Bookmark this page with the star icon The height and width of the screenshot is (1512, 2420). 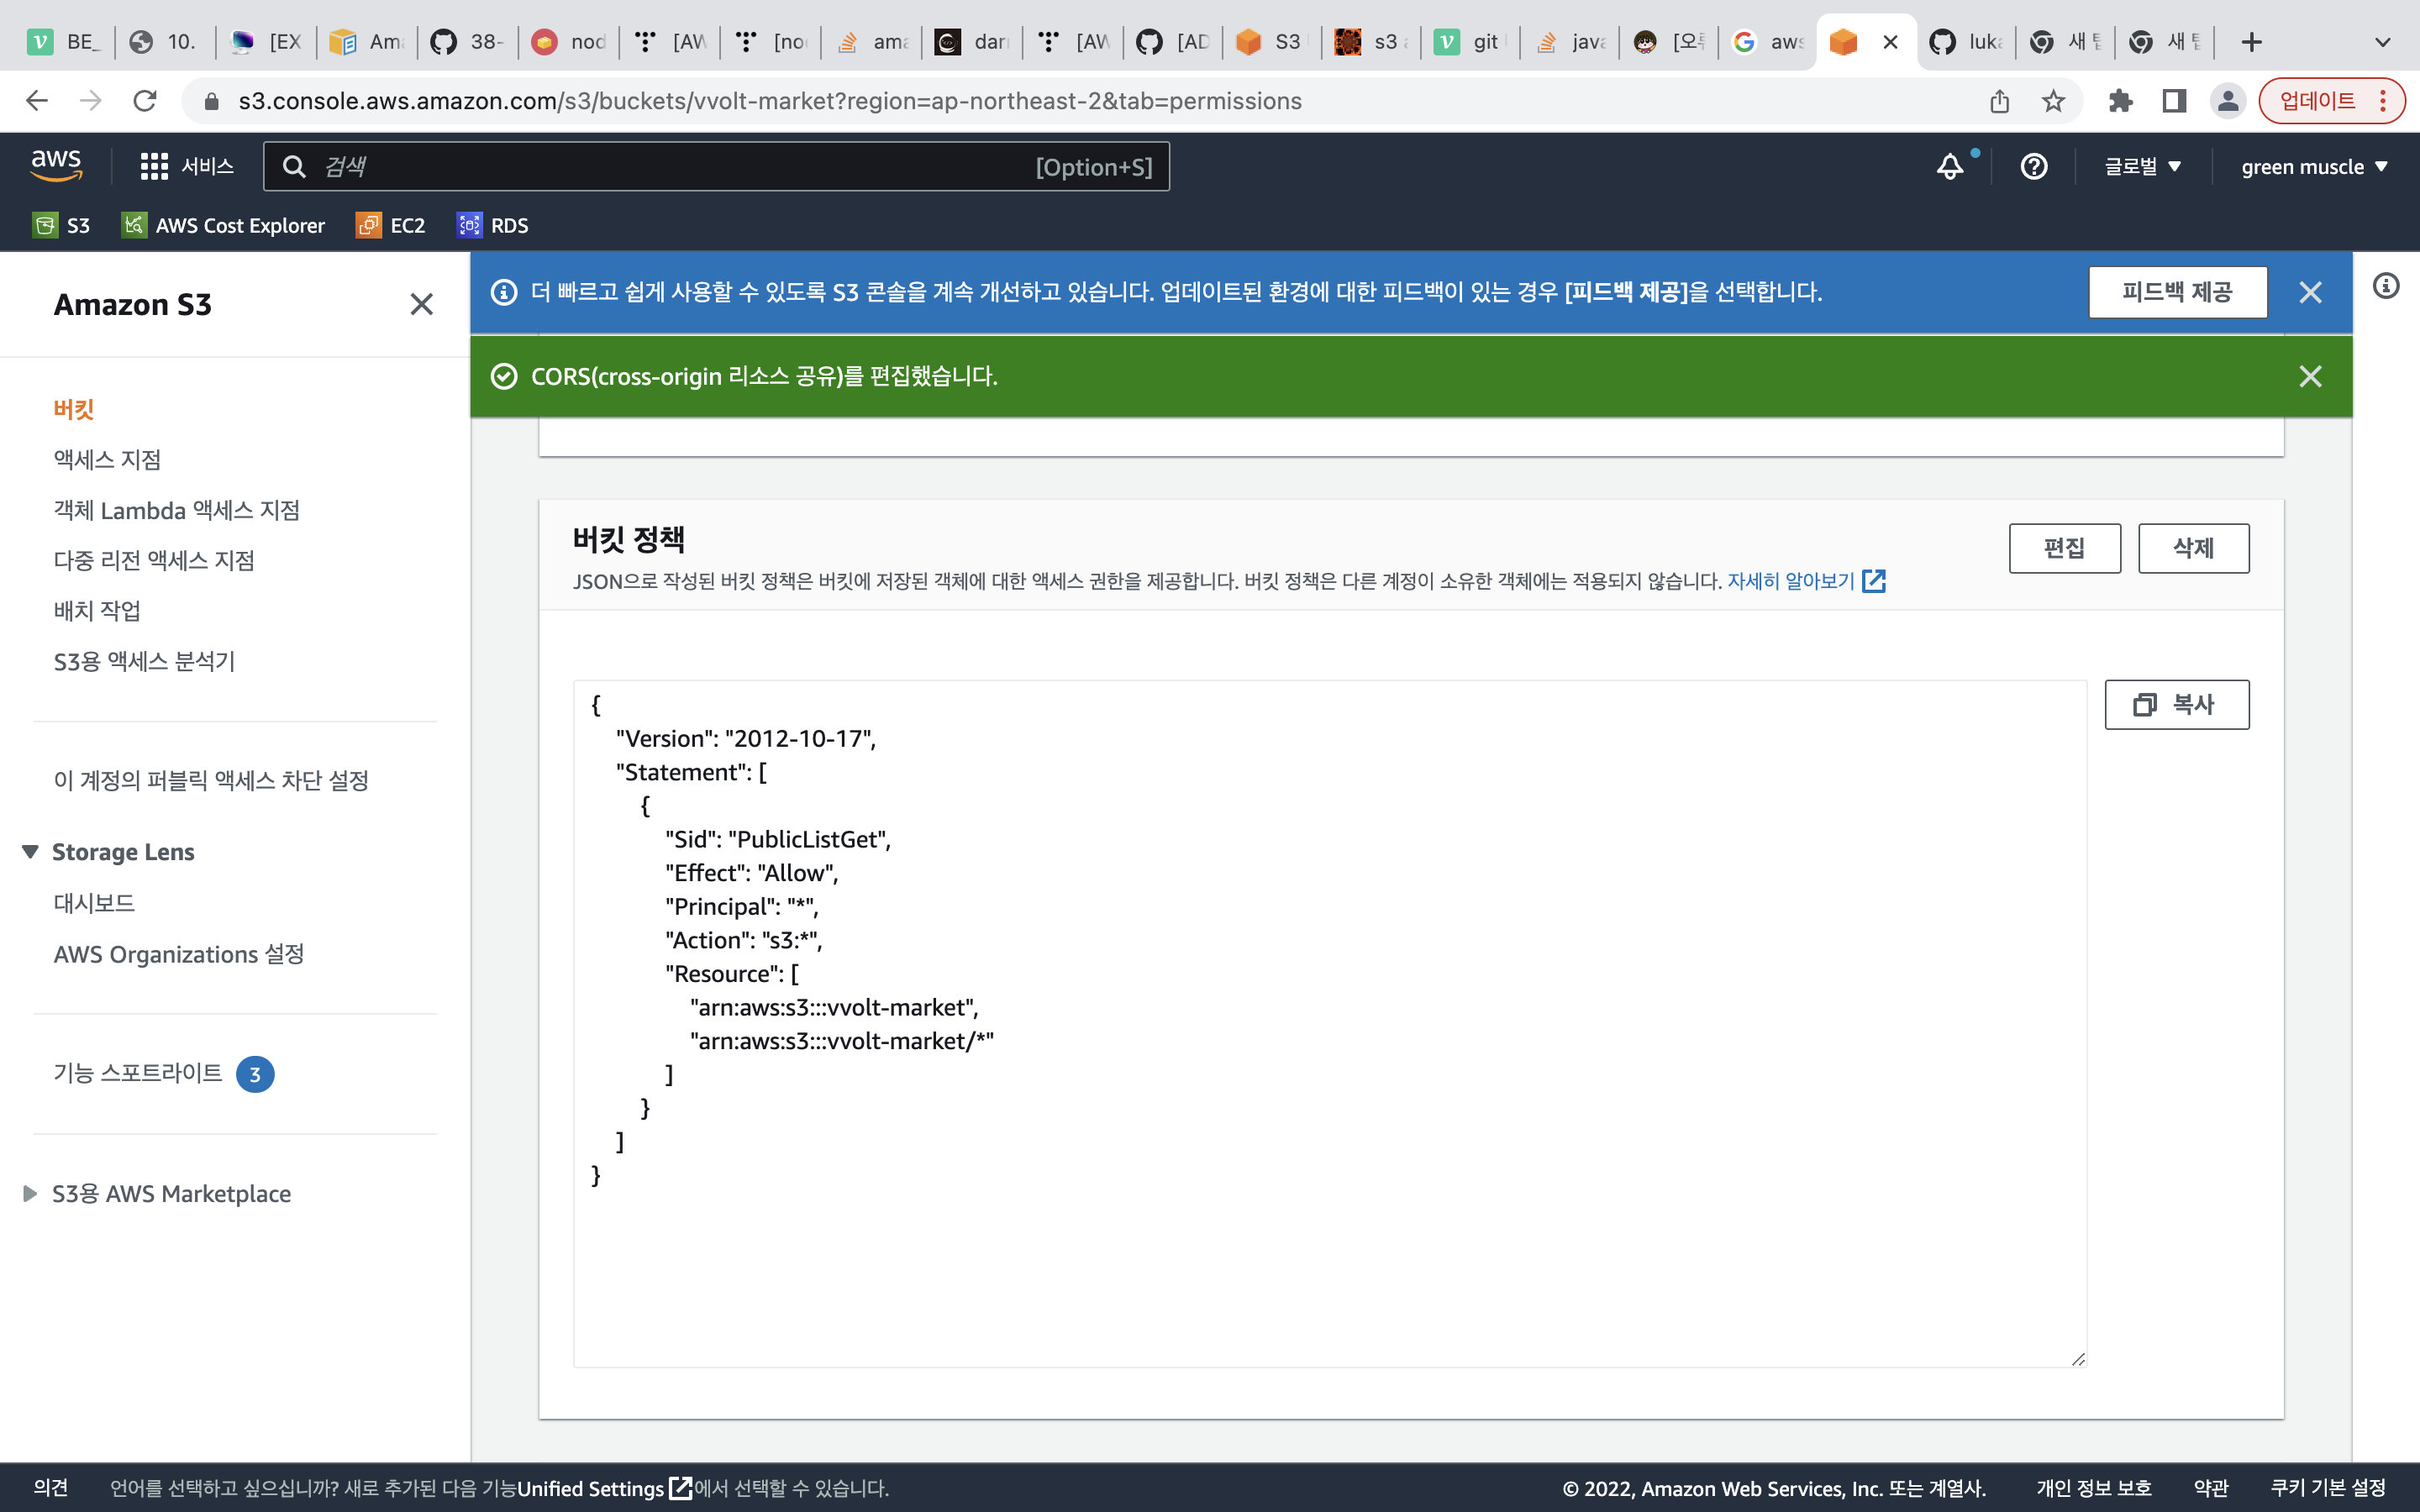pos(2053,101)
